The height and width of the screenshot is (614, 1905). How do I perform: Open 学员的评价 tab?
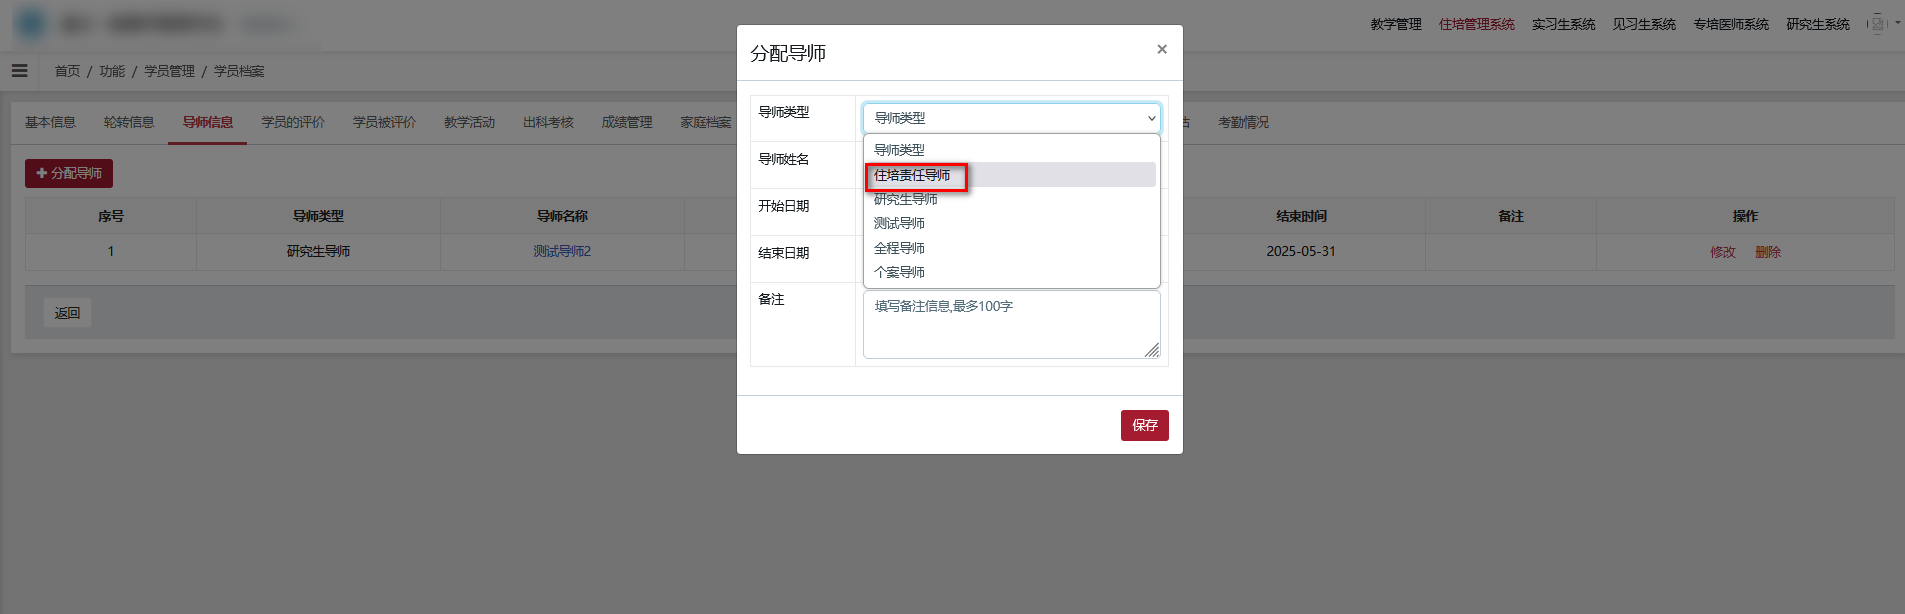tap(293, 122)
